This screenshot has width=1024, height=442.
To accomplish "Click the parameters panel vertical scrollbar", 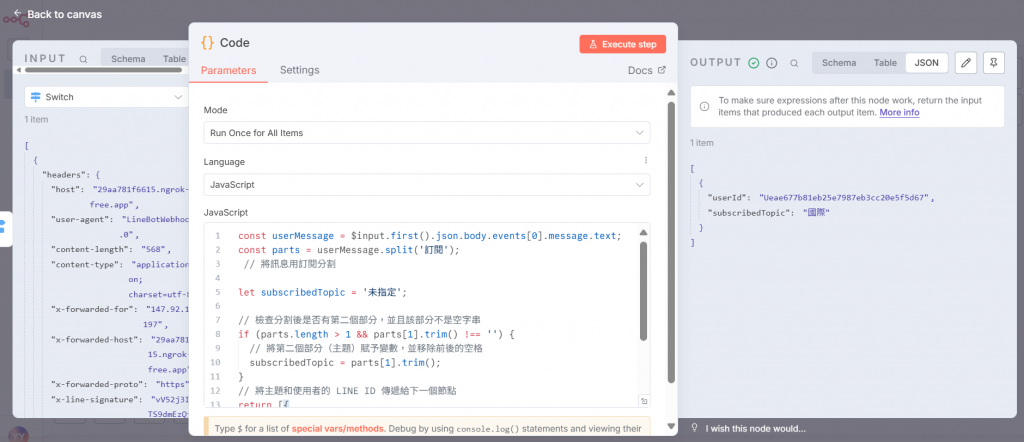I will click(671, 242).
